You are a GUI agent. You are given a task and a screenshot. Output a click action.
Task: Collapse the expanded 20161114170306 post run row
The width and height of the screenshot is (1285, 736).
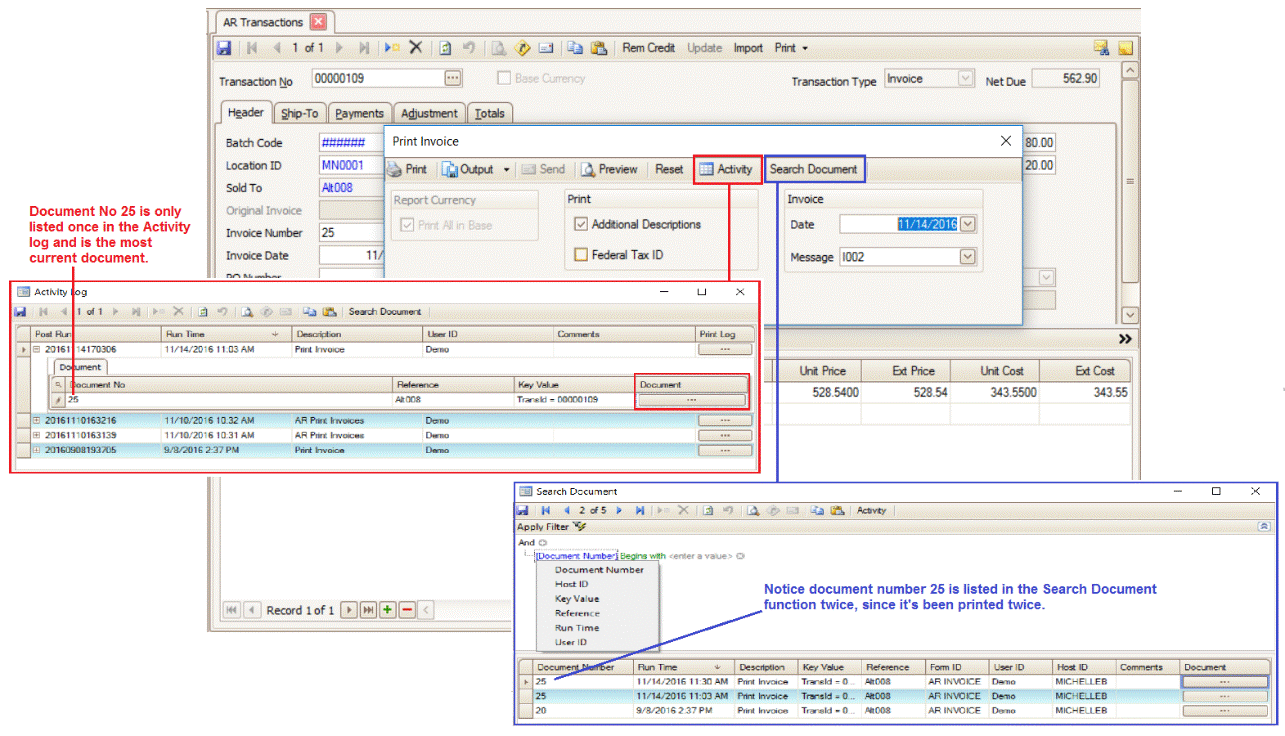(37, 350)
